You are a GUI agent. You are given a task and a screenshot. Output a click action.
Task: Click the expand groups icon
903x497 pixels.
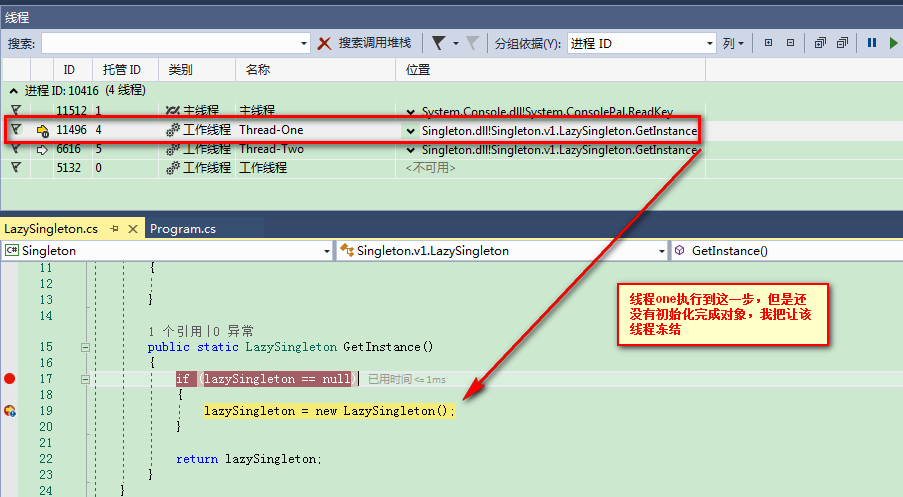click(x=768, y=43)
